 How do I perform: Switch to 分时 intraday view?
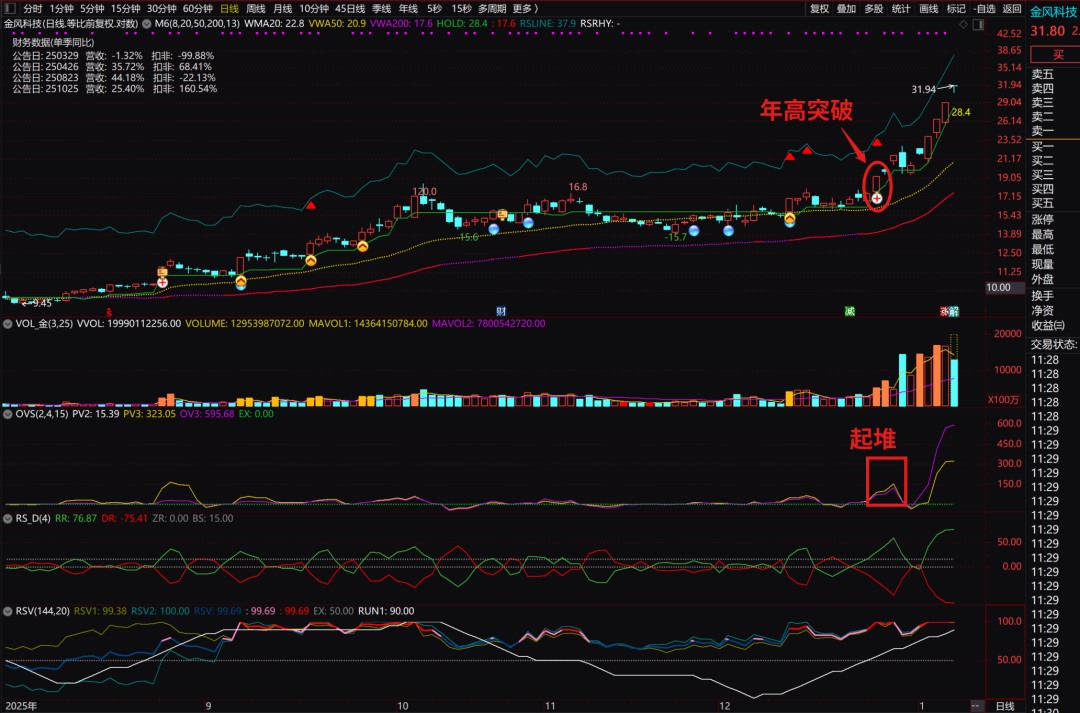(x=32, y=8)
